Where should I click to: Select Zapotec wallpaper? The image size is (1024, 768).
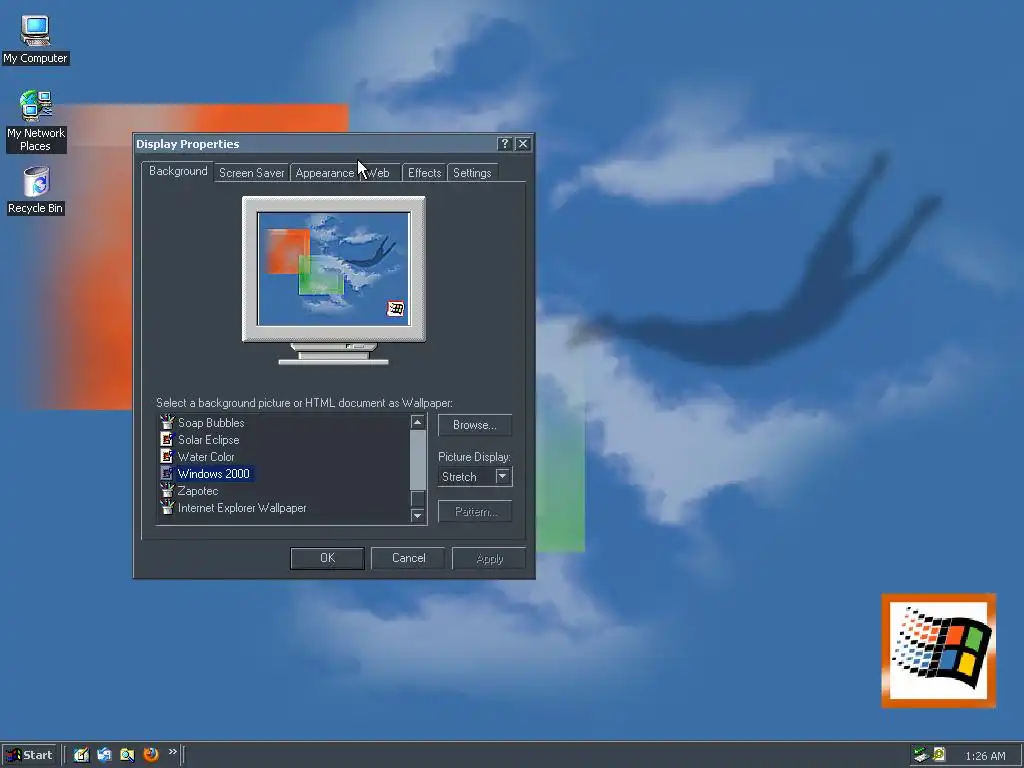point(198,490)
